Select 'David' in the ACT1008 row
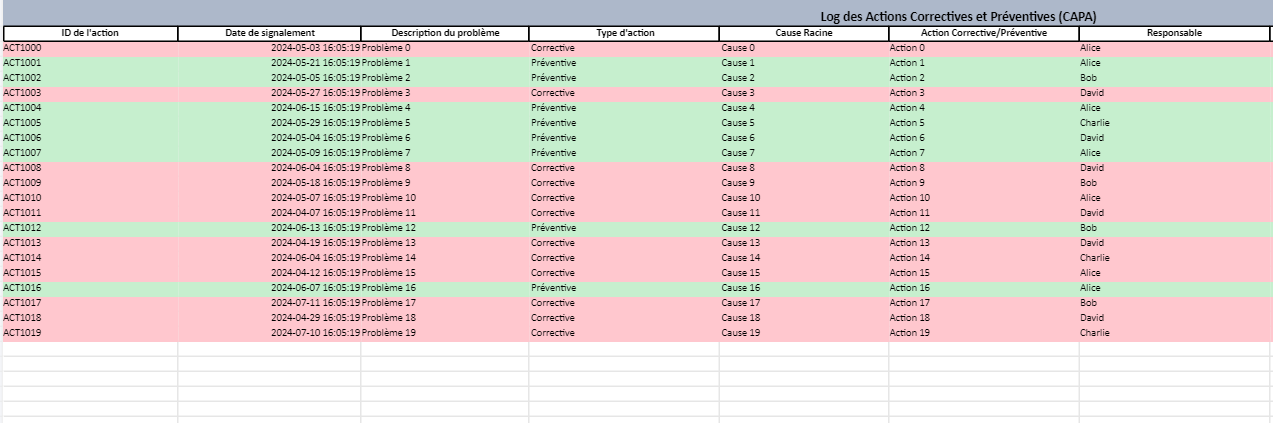 [1092, 168]
